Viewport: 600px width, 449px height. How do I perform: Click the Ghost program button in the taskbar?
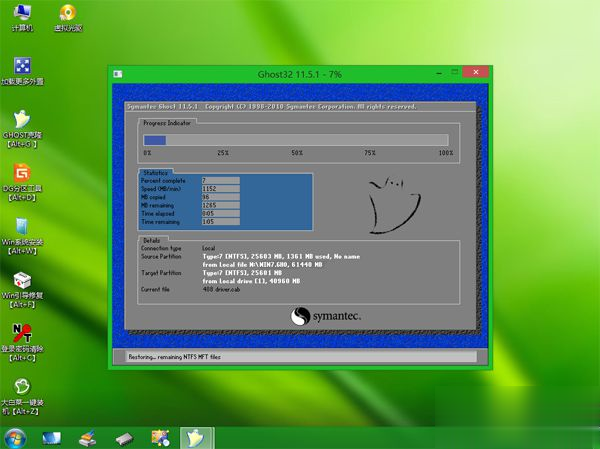click(196, 437)
